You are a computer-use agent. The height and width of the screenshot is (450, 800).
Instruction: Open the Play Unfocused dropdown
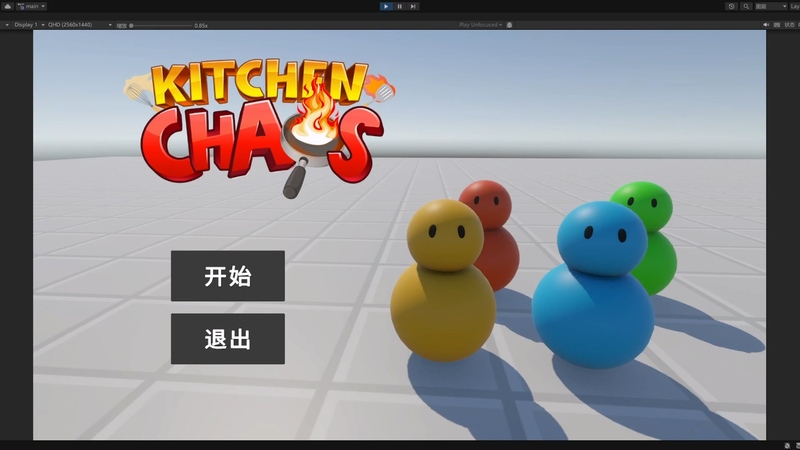pyautogui.click(x=480, y=24)
